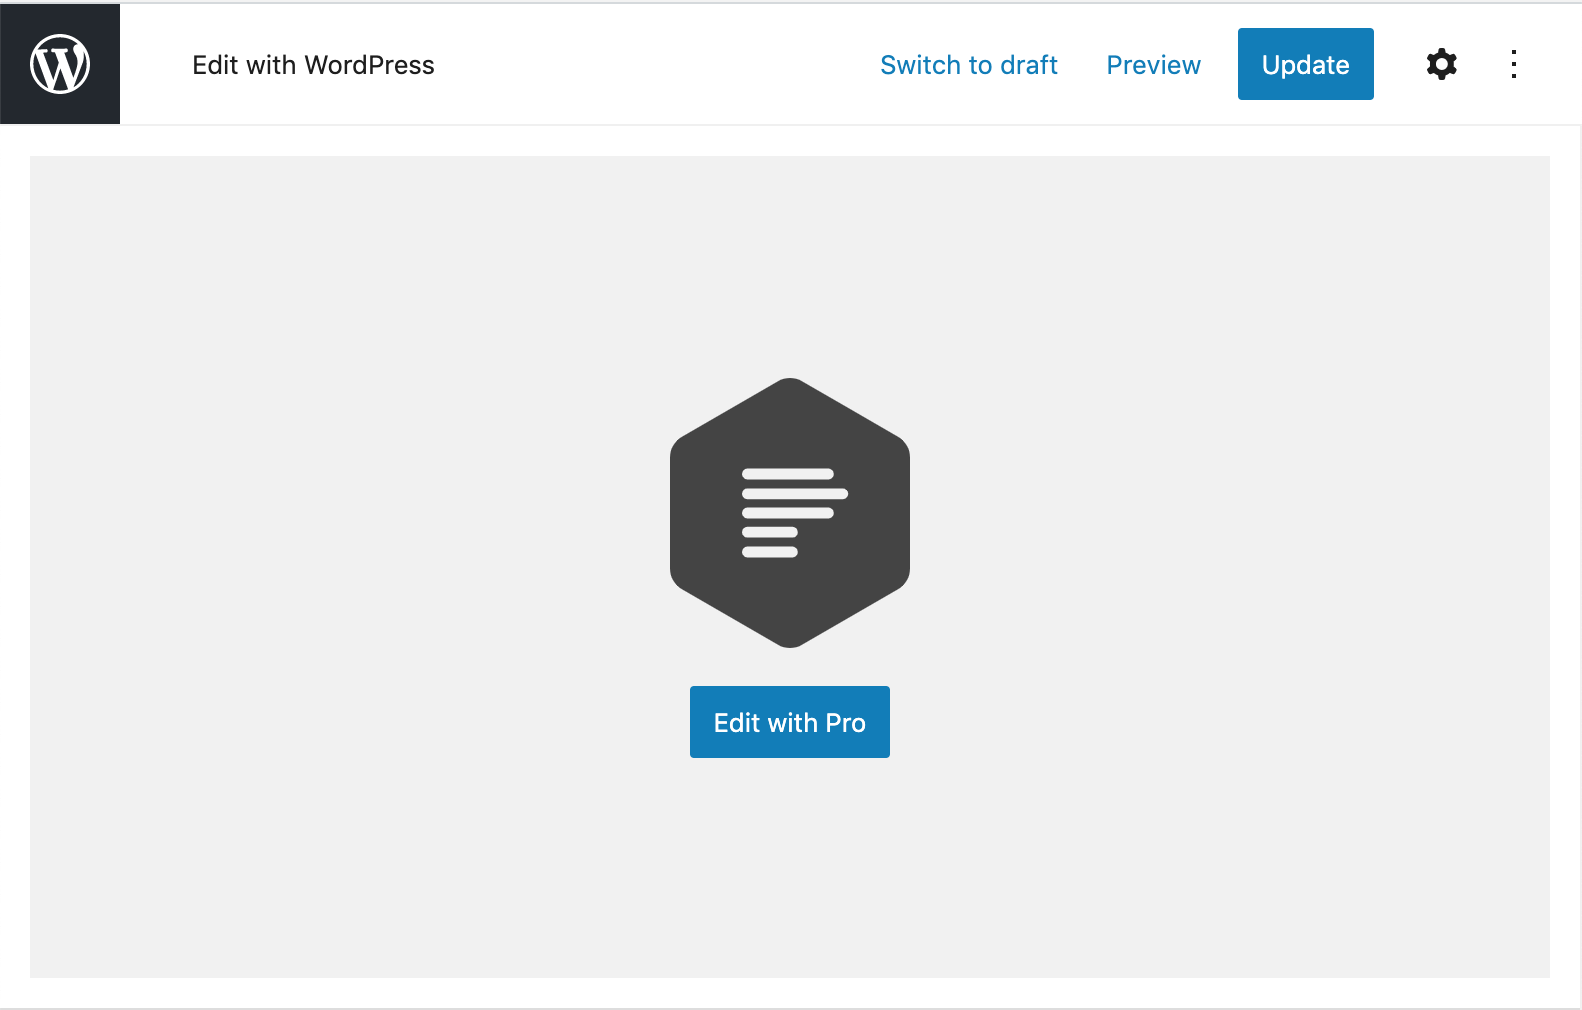1582x1010 pixels.
Task: Switch the post to draft
Action: (x=968, y=65)
